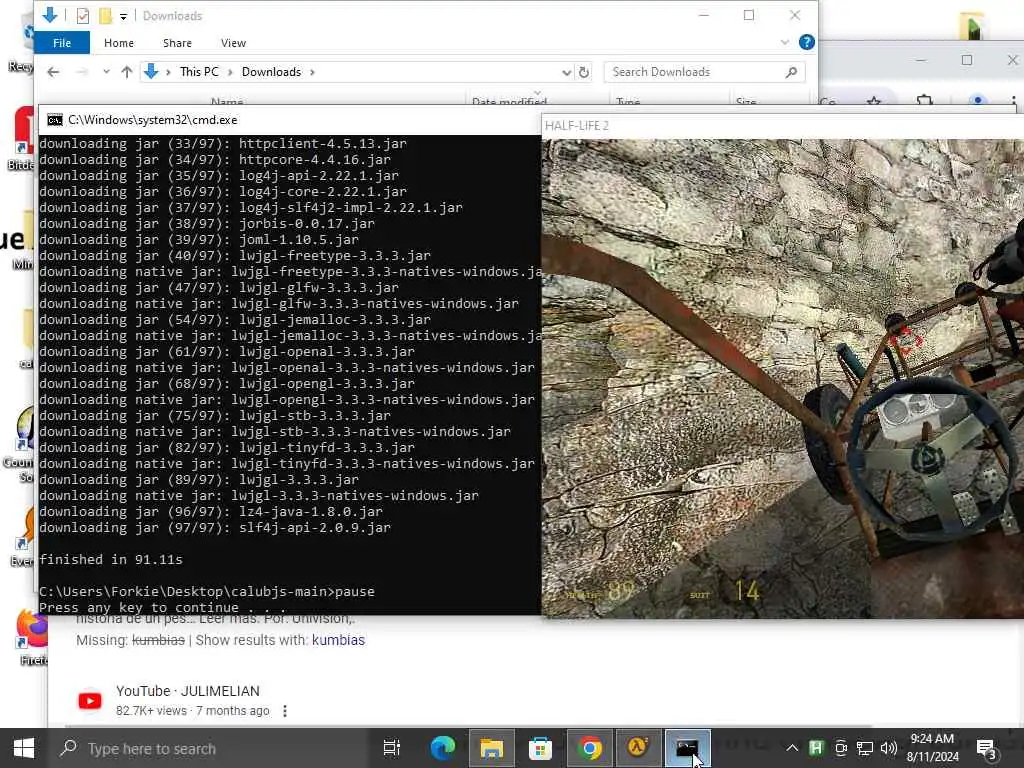Click This PC in address breadcrumb
Image resolution: width=1024 pixels, height=768 pixels.
click(x=199, y=72)
